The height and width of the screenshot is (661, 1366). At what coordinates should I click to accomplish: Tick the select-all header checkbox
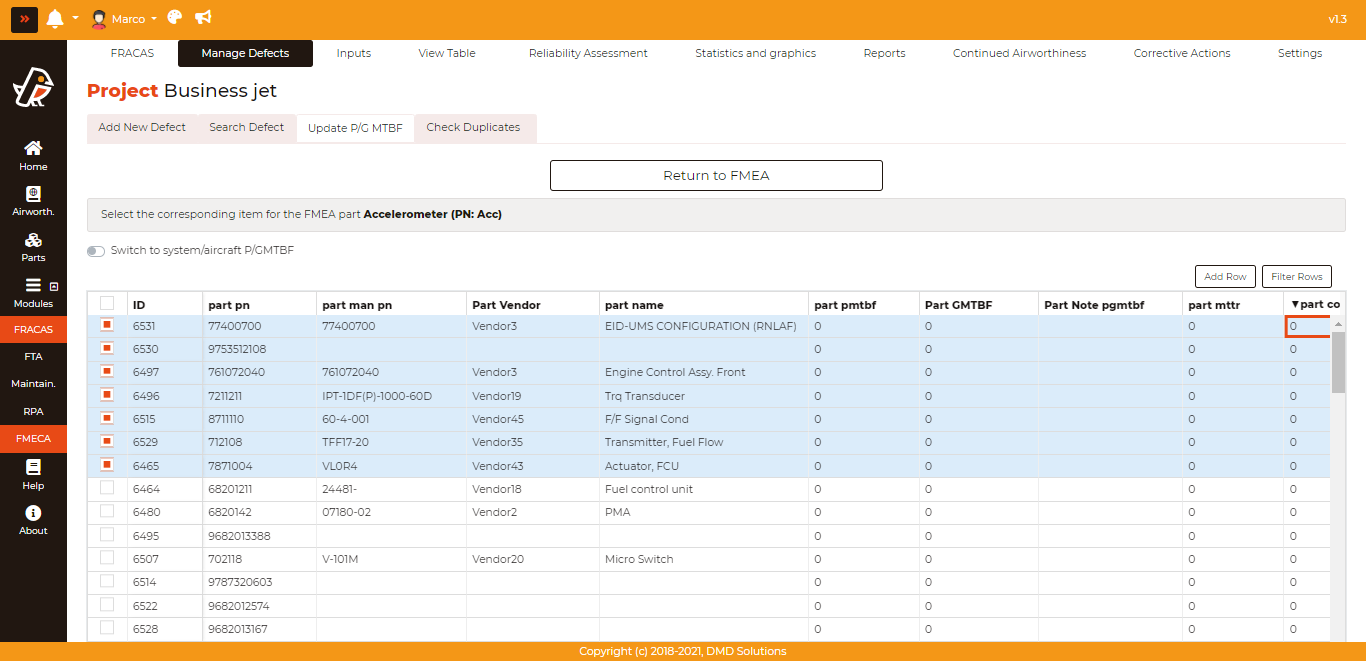107,303
